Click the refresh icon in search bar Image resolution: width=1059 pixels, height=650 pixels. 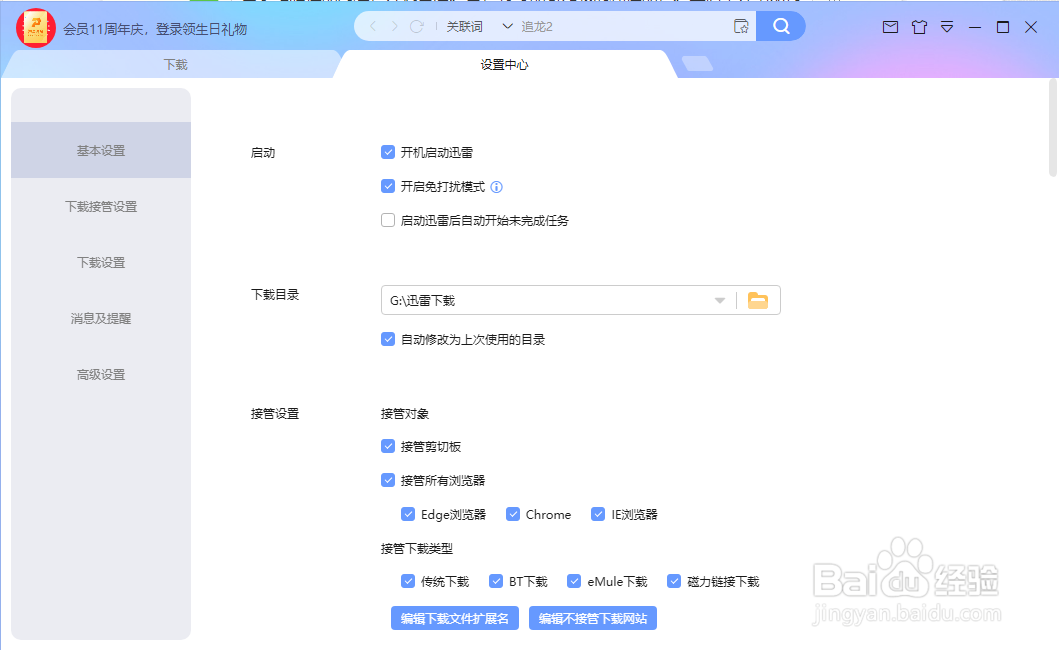[417, 26]
